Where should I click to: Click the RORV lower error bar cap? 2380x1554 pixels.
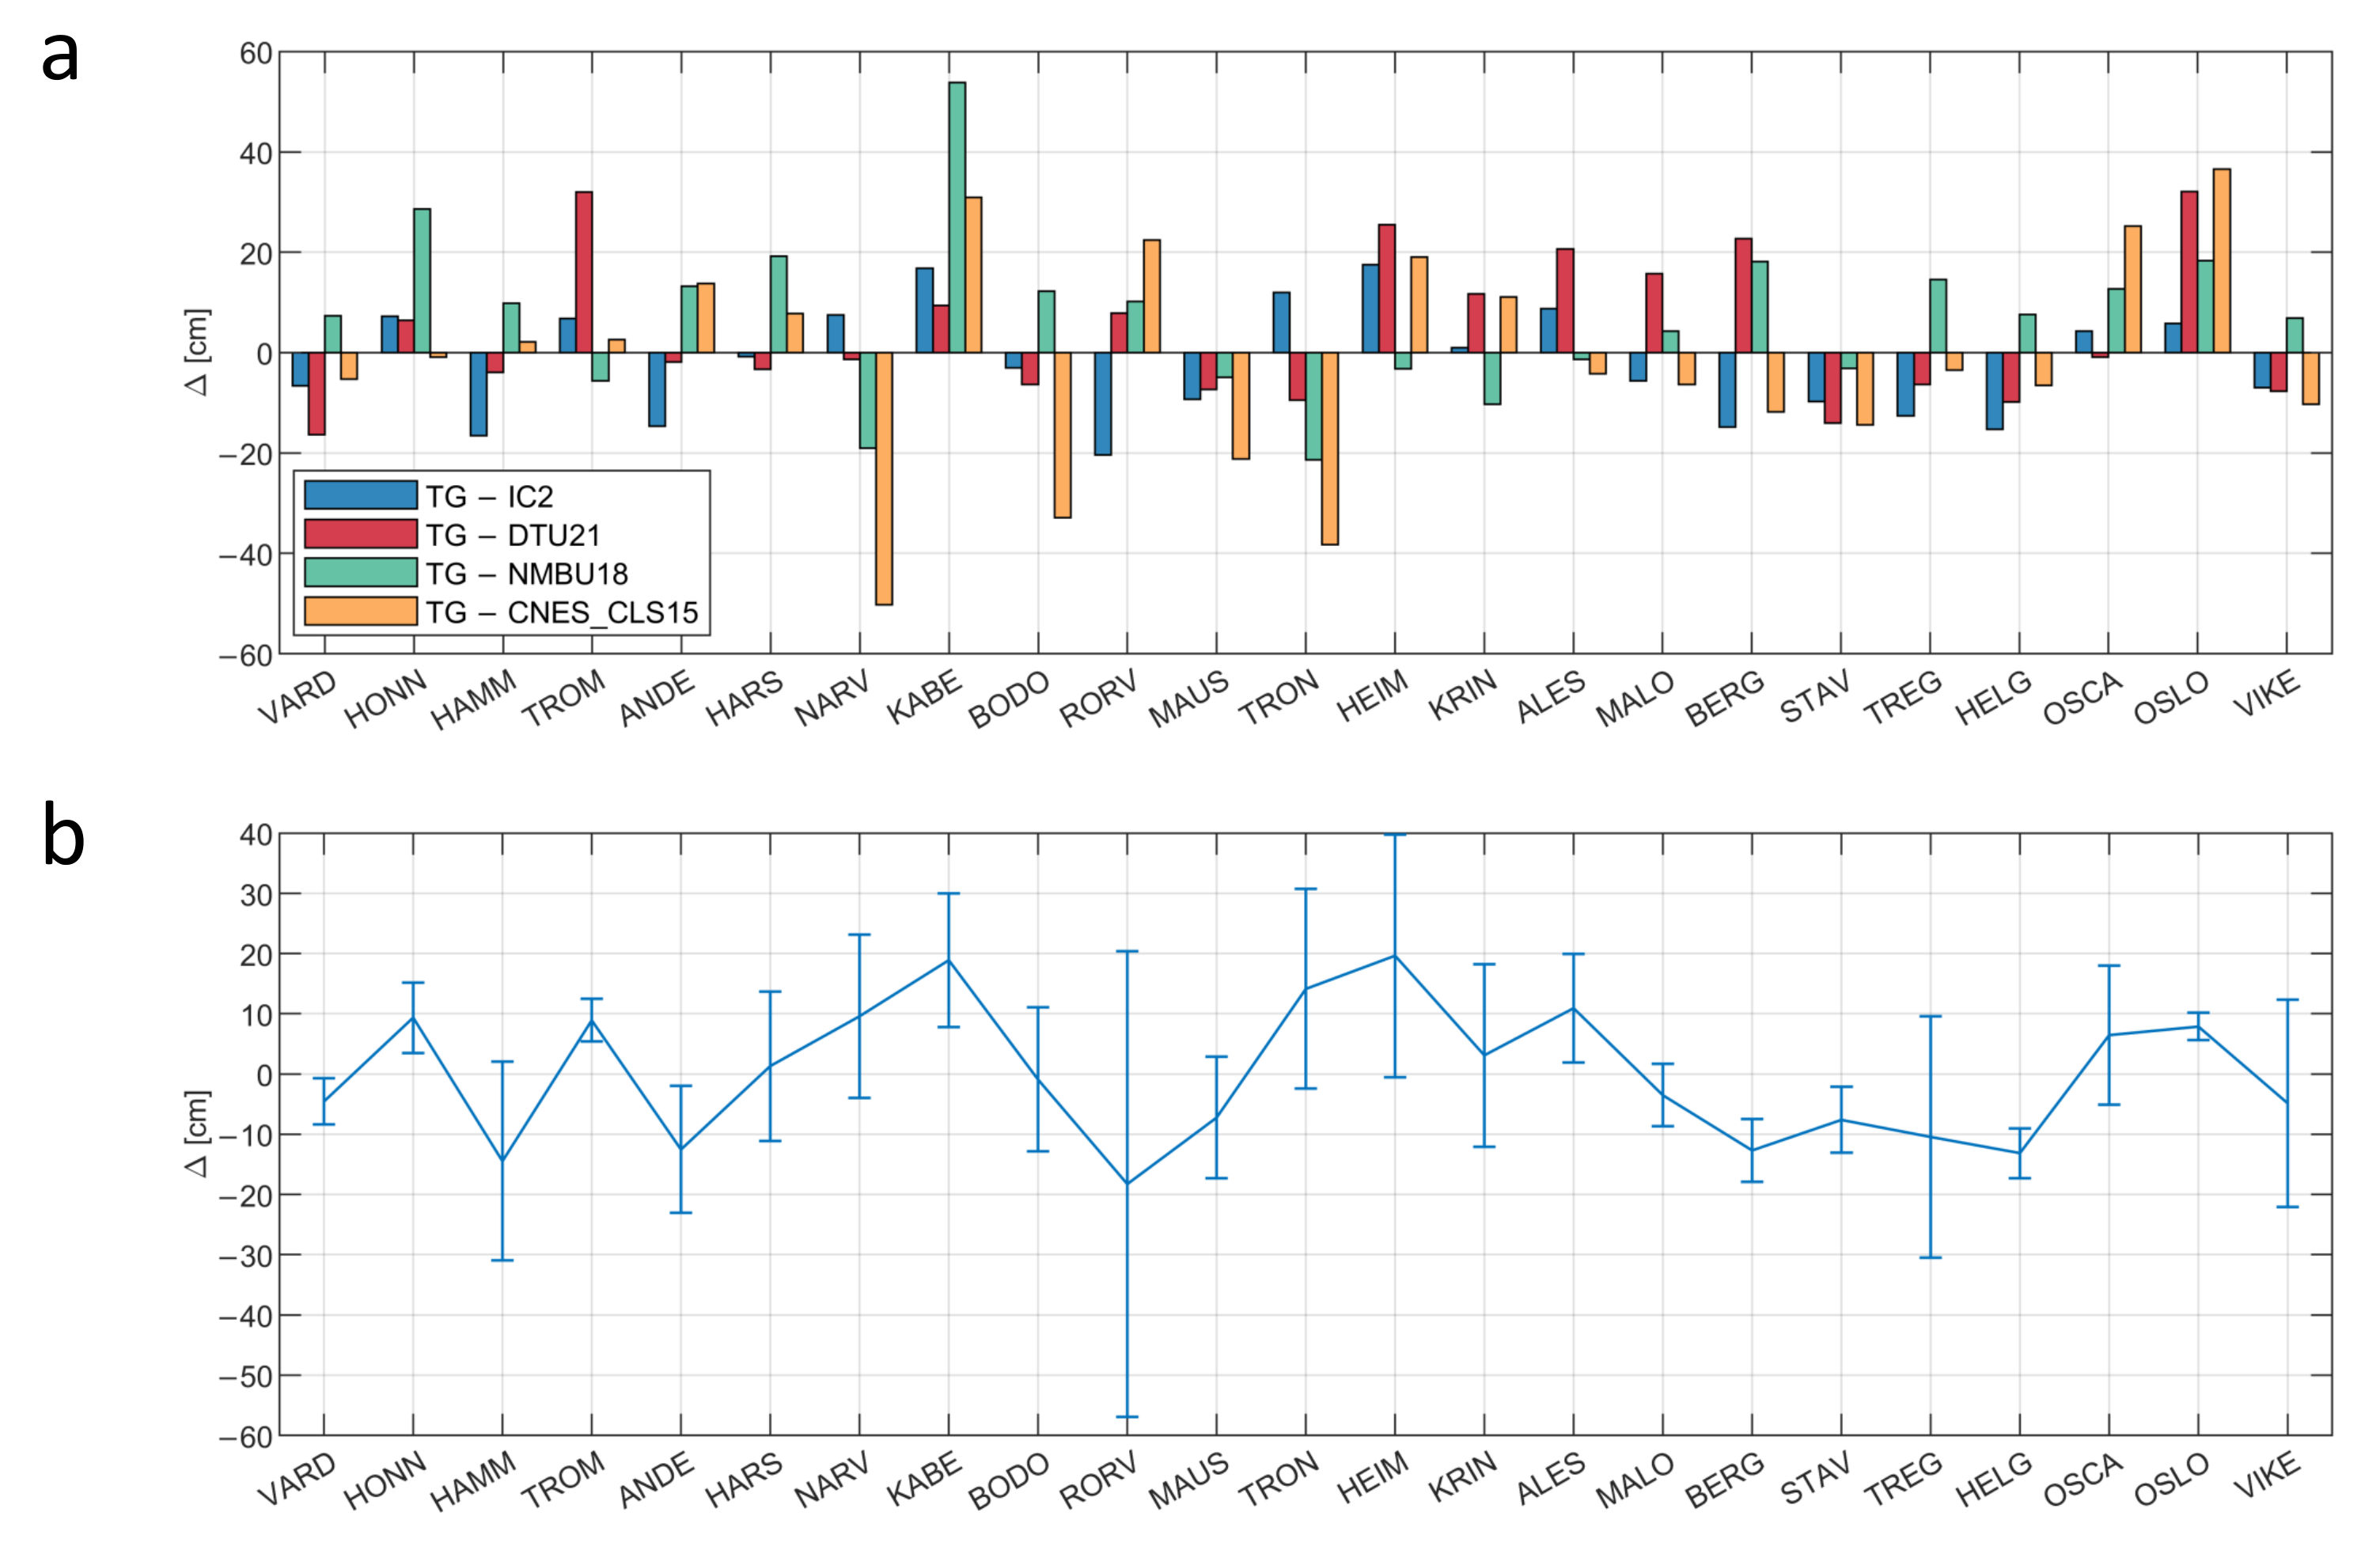point(1127,1417)
